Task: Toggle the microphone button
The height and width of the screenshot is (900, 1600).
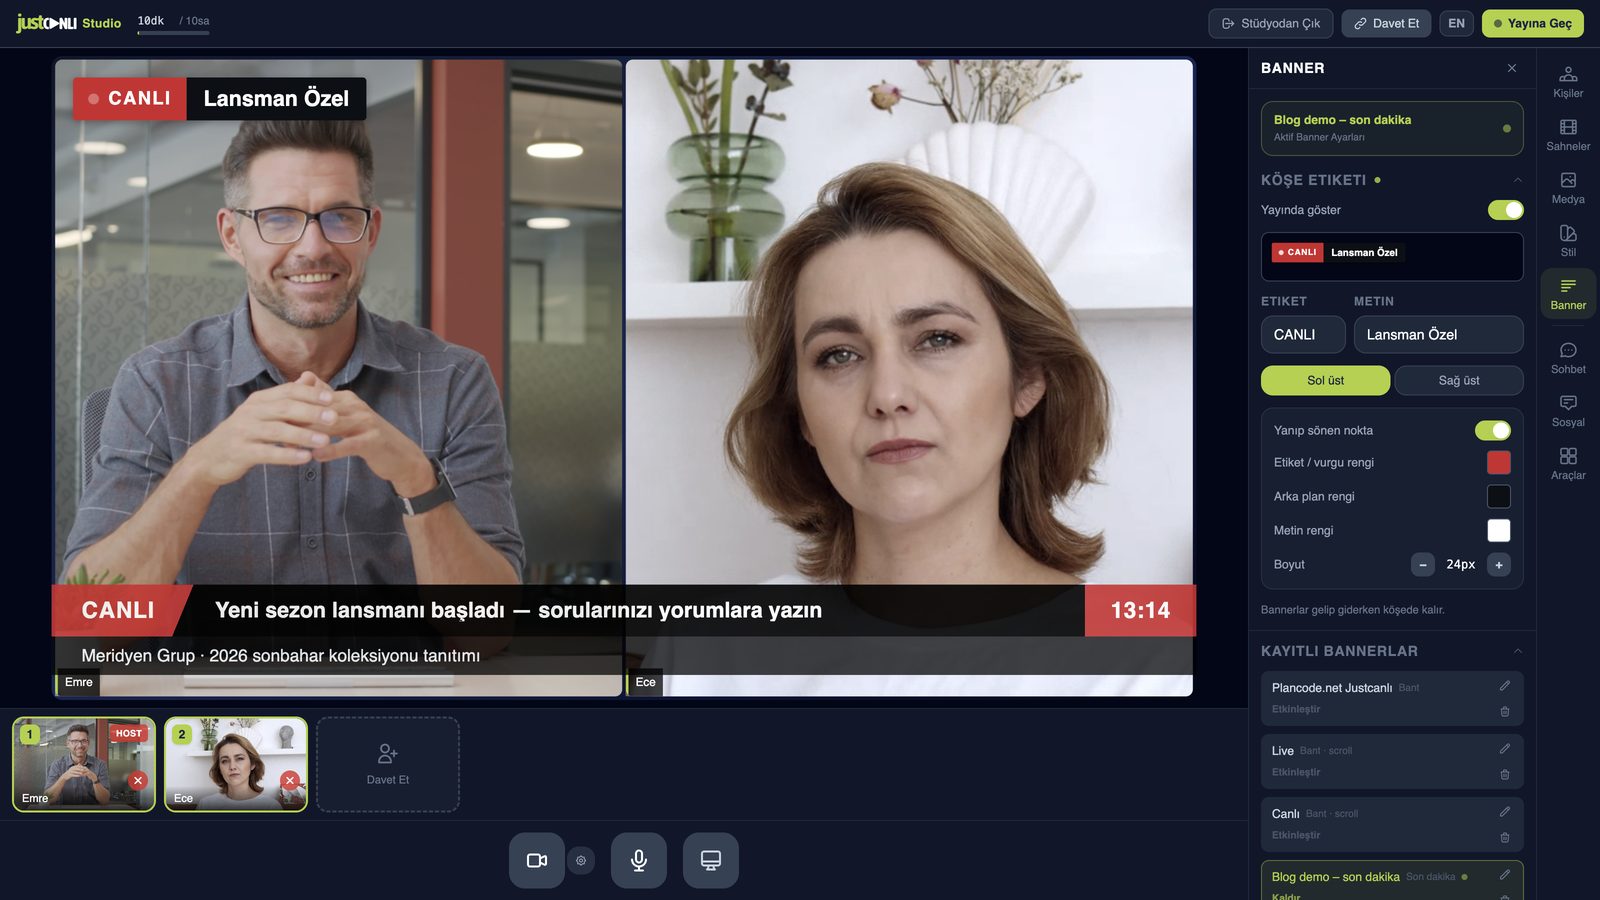Action: pos(639,860)
